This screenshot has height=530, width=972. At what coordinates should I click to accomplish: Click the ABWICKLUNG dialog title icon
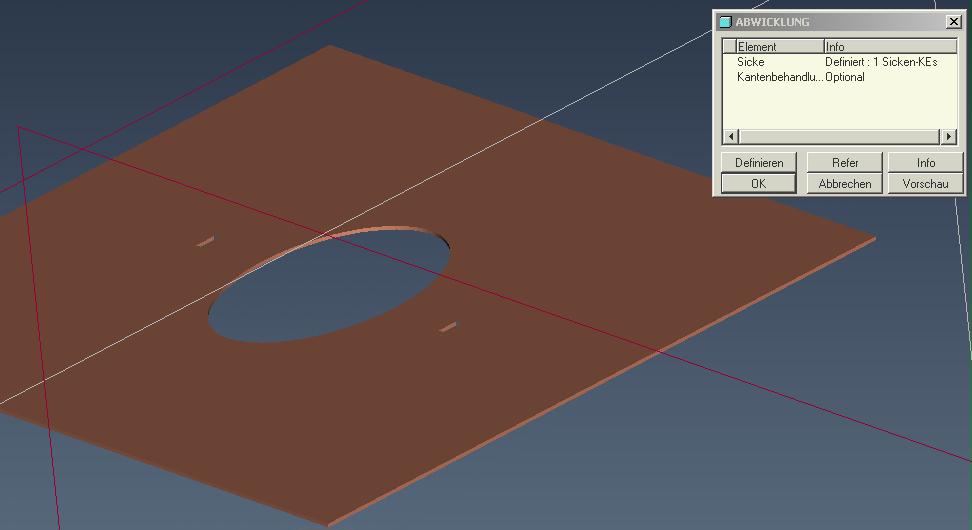725,22
